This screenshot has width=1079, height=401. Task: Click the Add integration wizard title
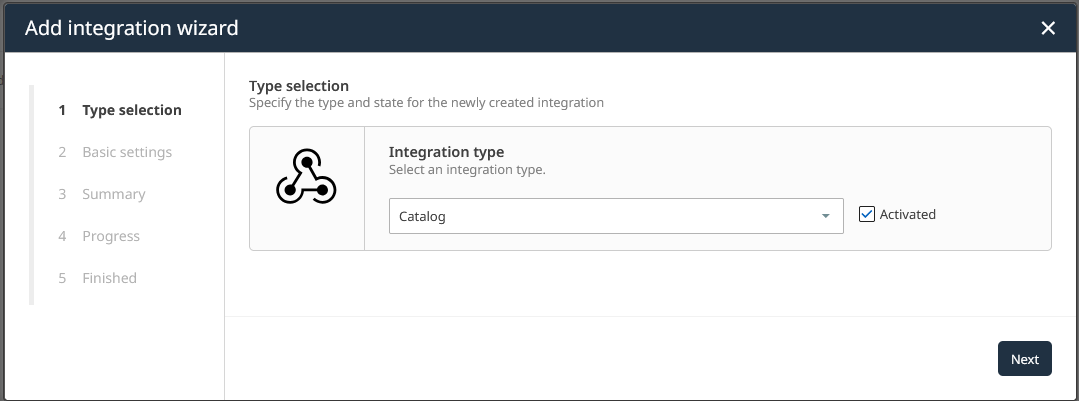[131, 28]
